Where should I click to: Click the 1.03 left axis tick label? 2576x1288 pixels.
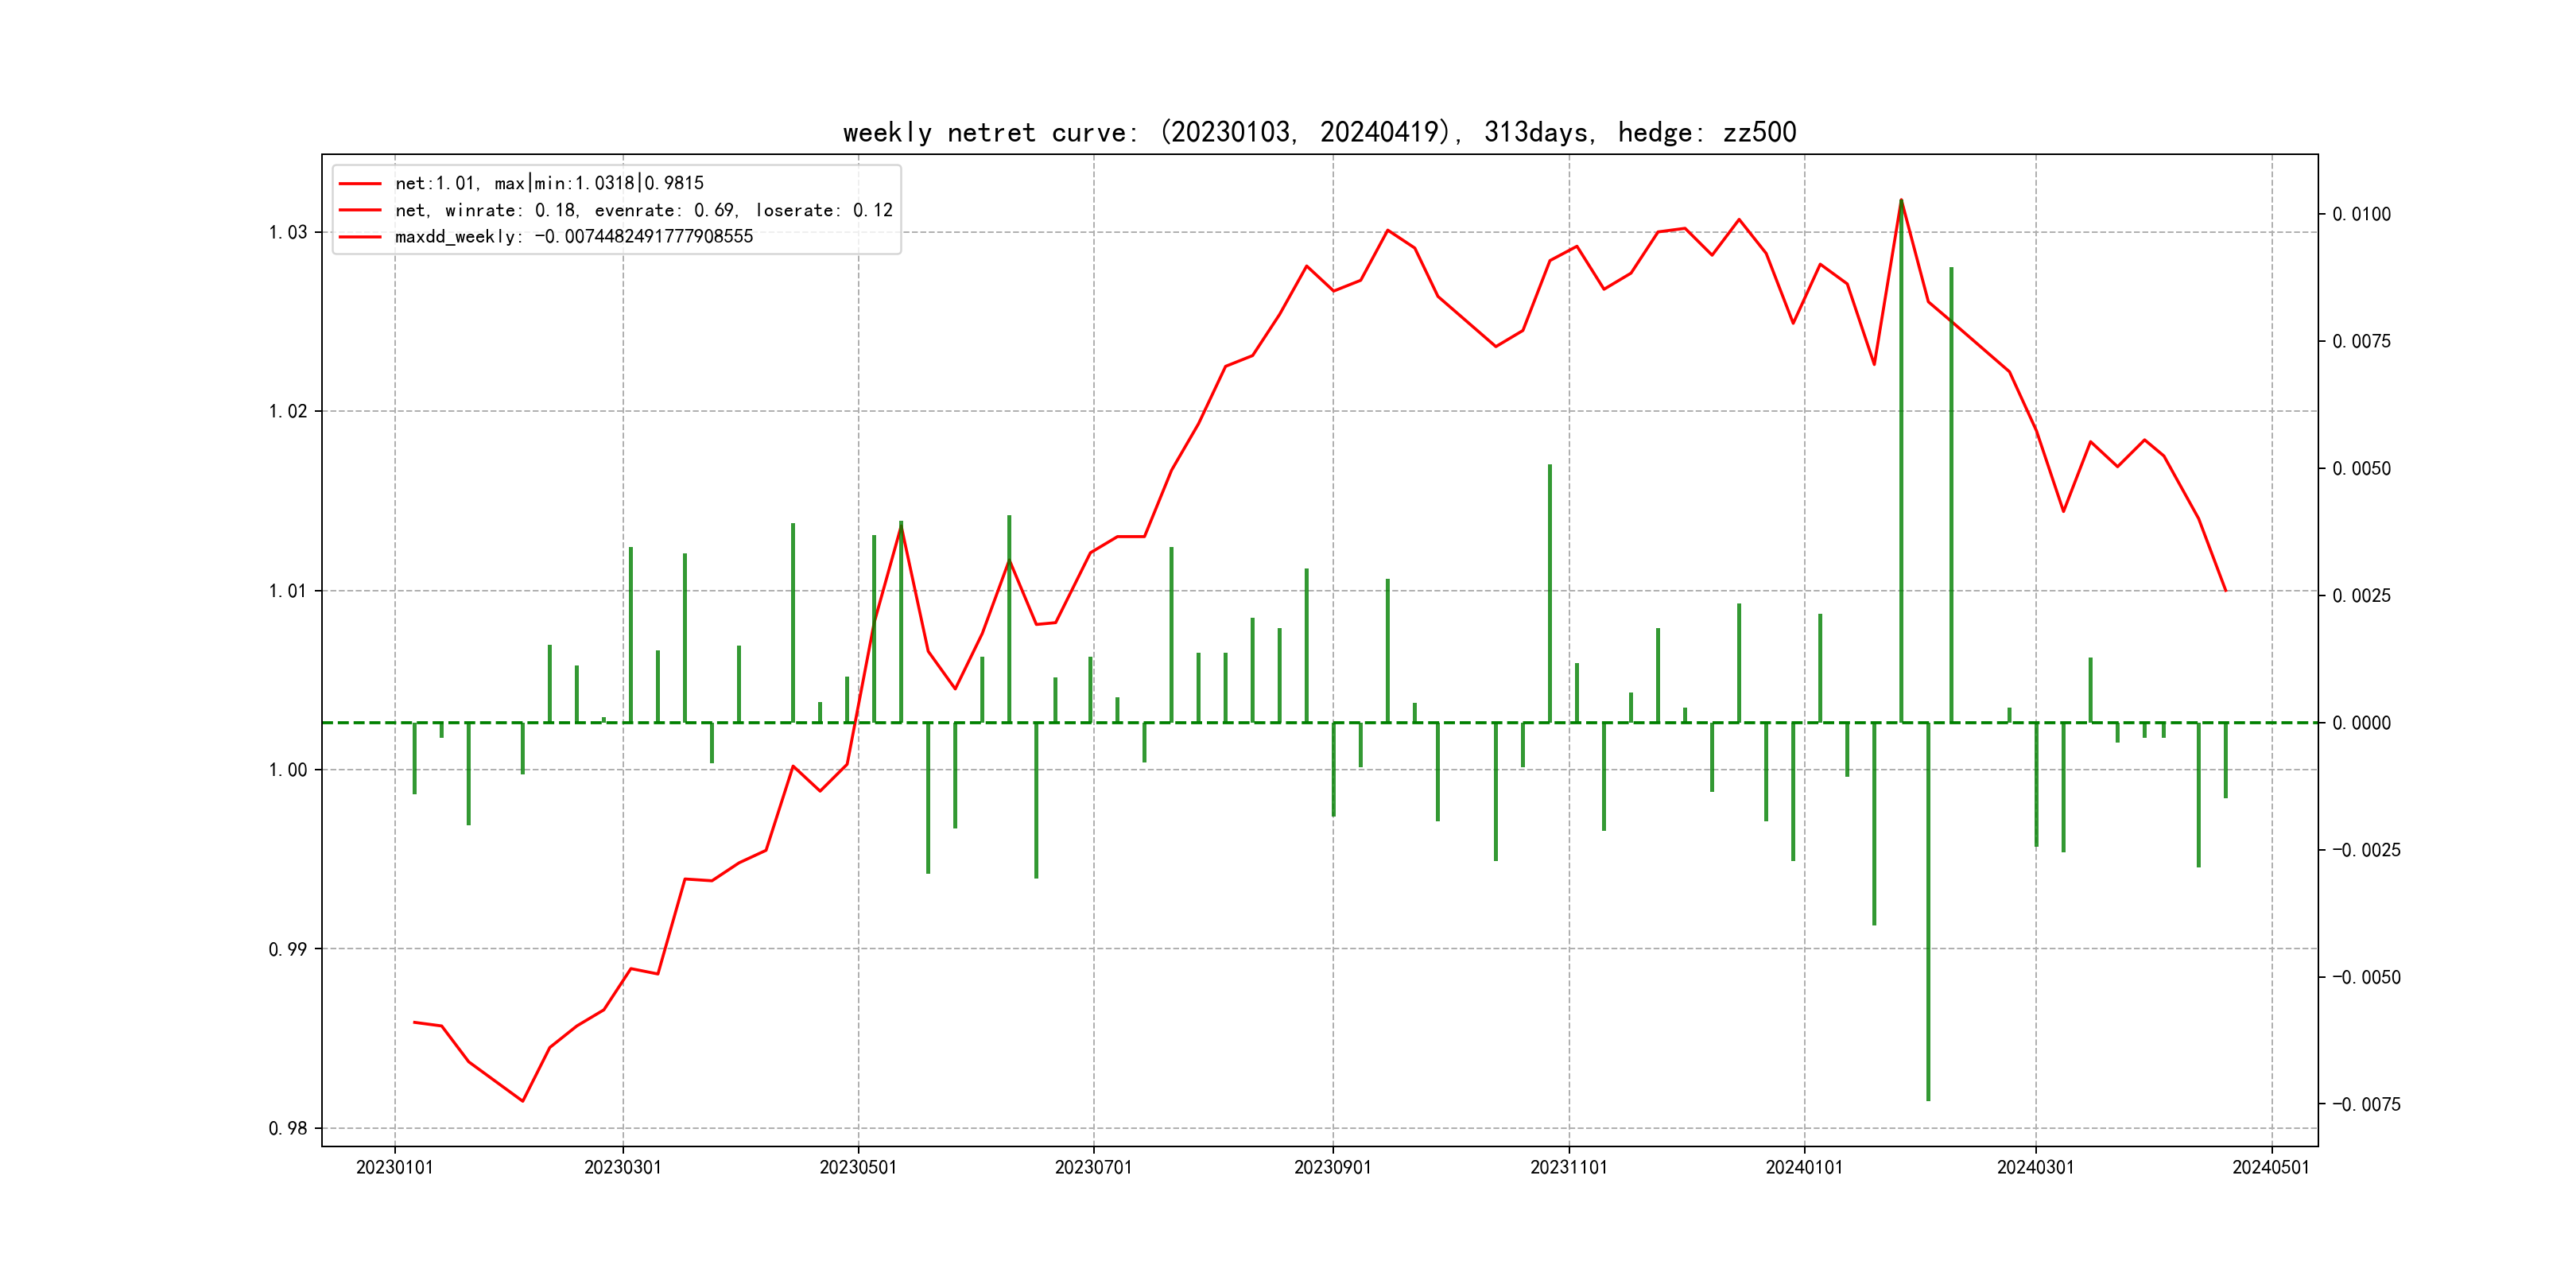point(288,232)
